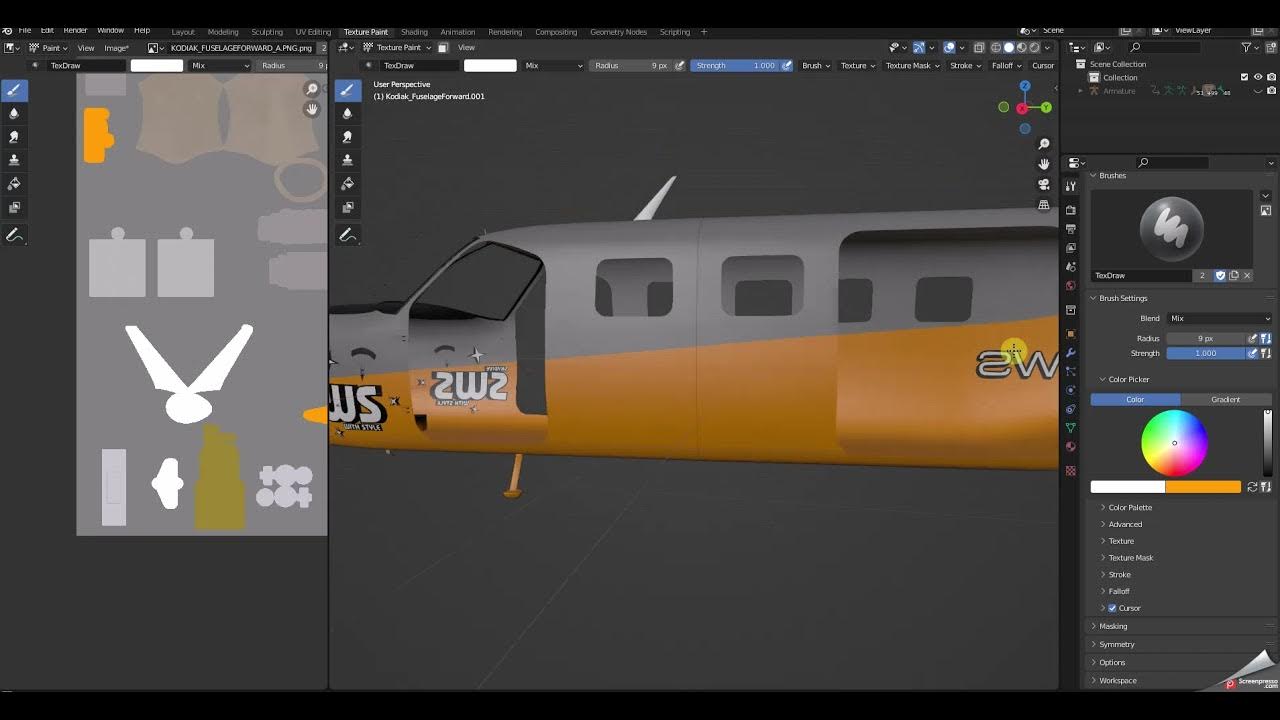Select the Draw brush tool in the image editor

click(x=14, y=90)
